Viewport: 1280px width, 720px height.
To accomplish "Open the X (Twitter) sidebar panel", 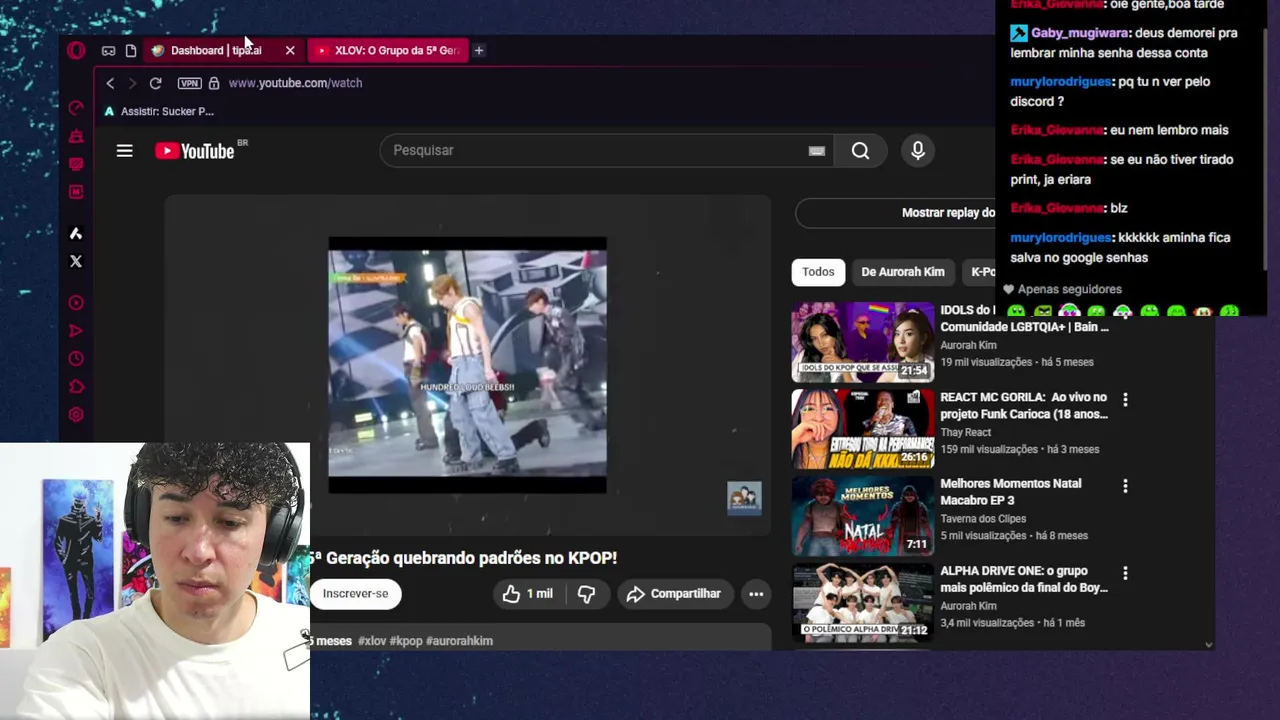I will (76, 261).
